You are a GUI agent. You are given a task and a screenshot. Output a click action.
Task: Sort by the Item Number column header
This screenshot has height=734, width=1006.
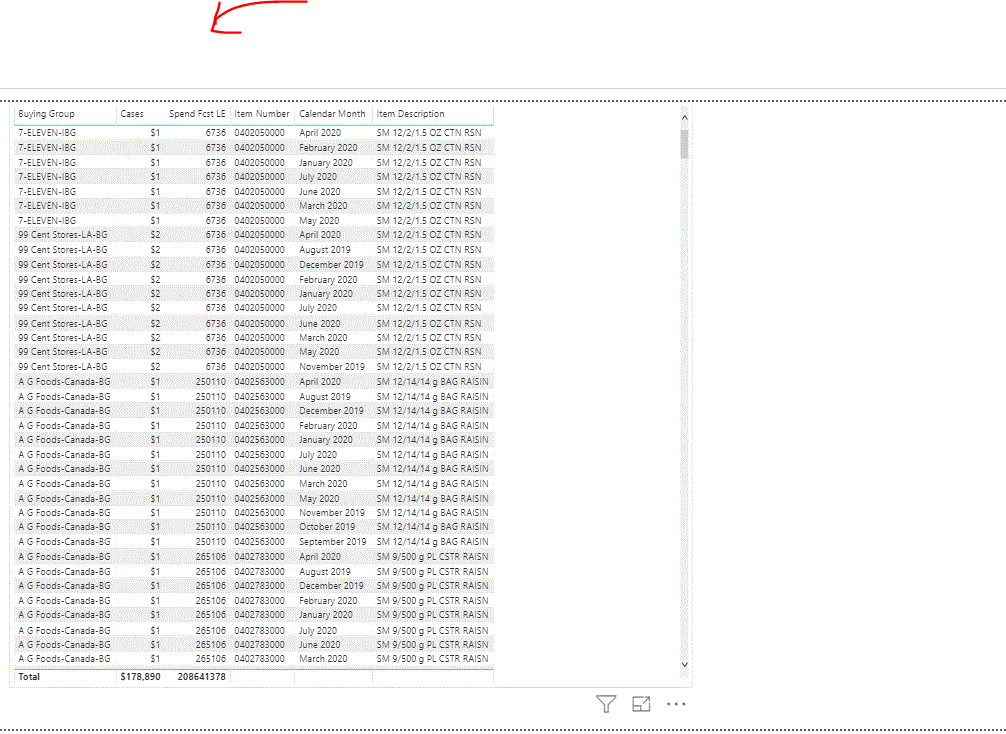click(262, 114)
